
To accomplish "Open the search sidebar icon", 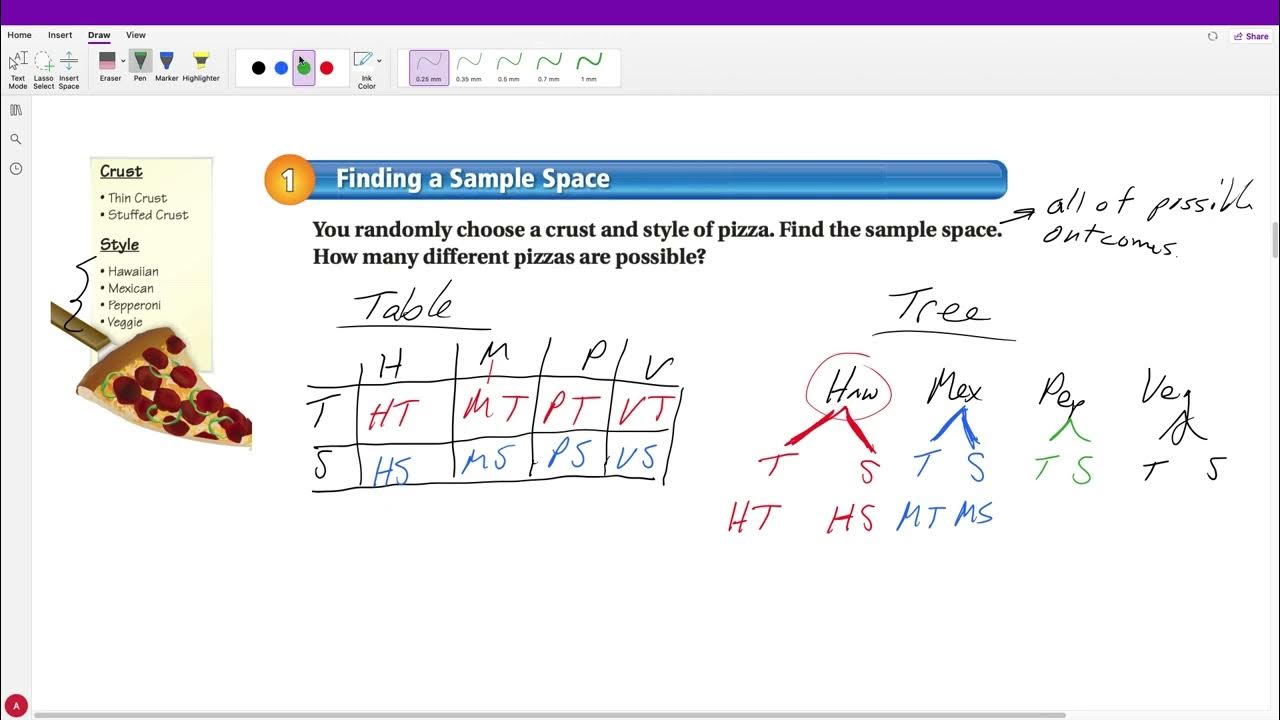I will coord(16,139).
